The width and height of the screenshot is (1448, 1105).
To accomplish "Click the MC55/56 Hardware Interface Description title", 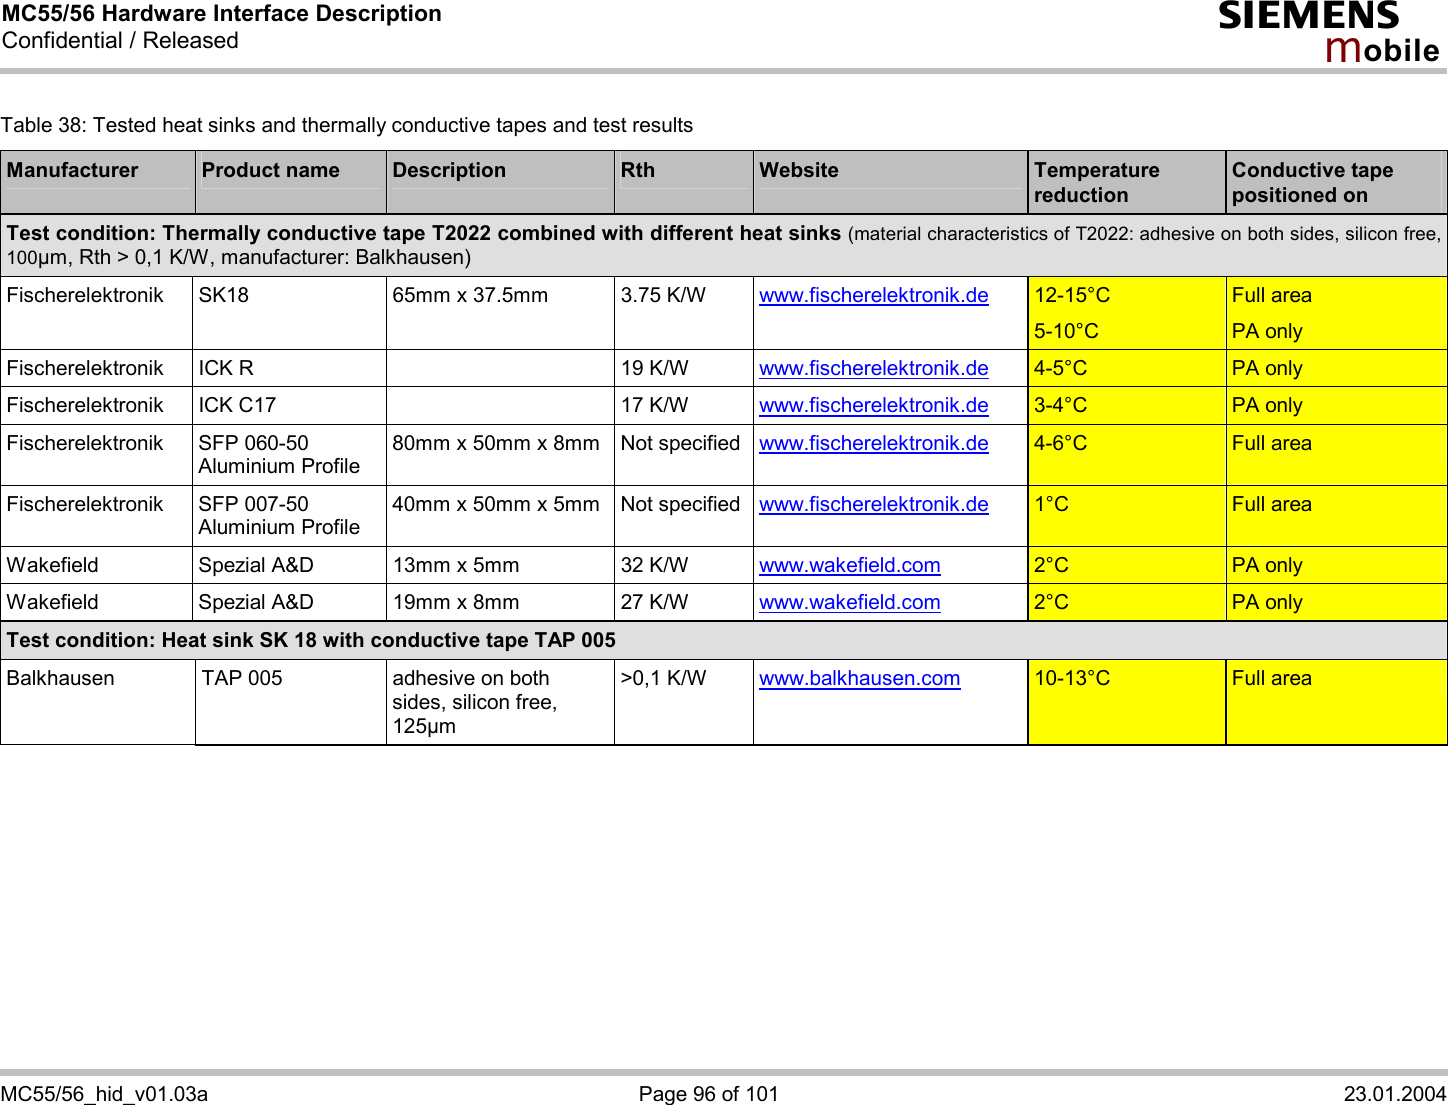I will [221, 14].
